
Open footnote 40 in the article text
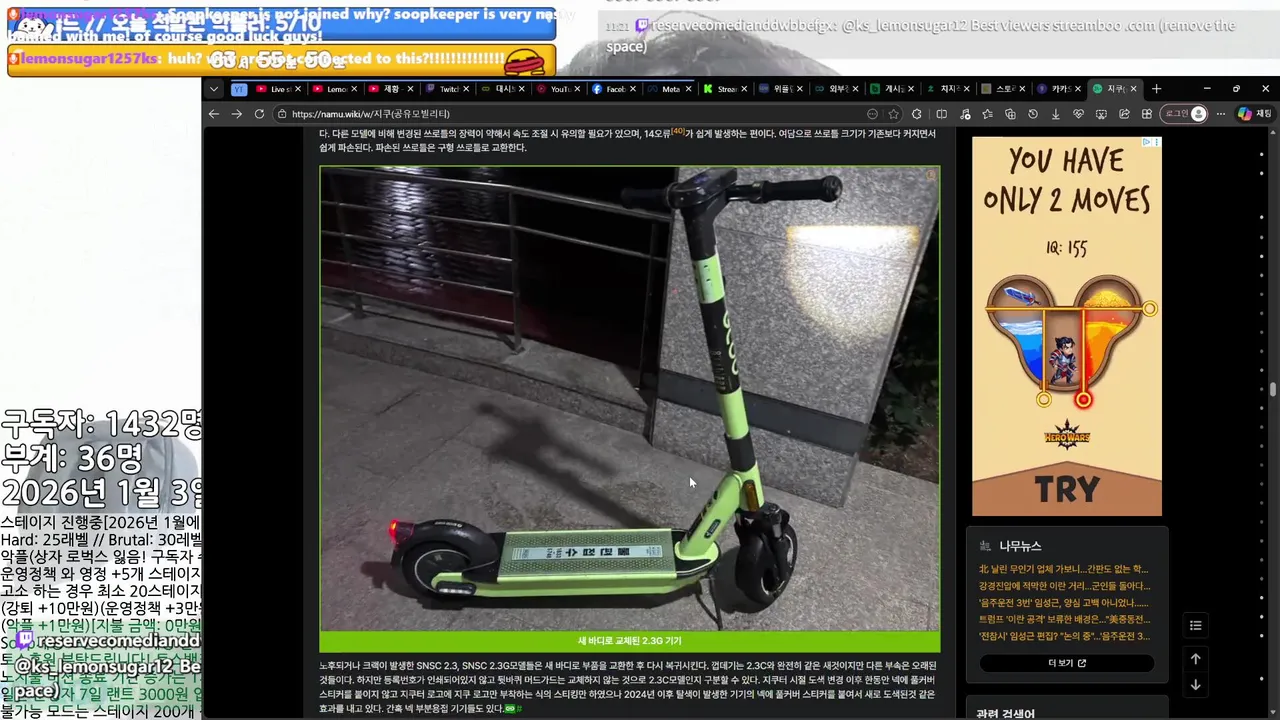678,131
